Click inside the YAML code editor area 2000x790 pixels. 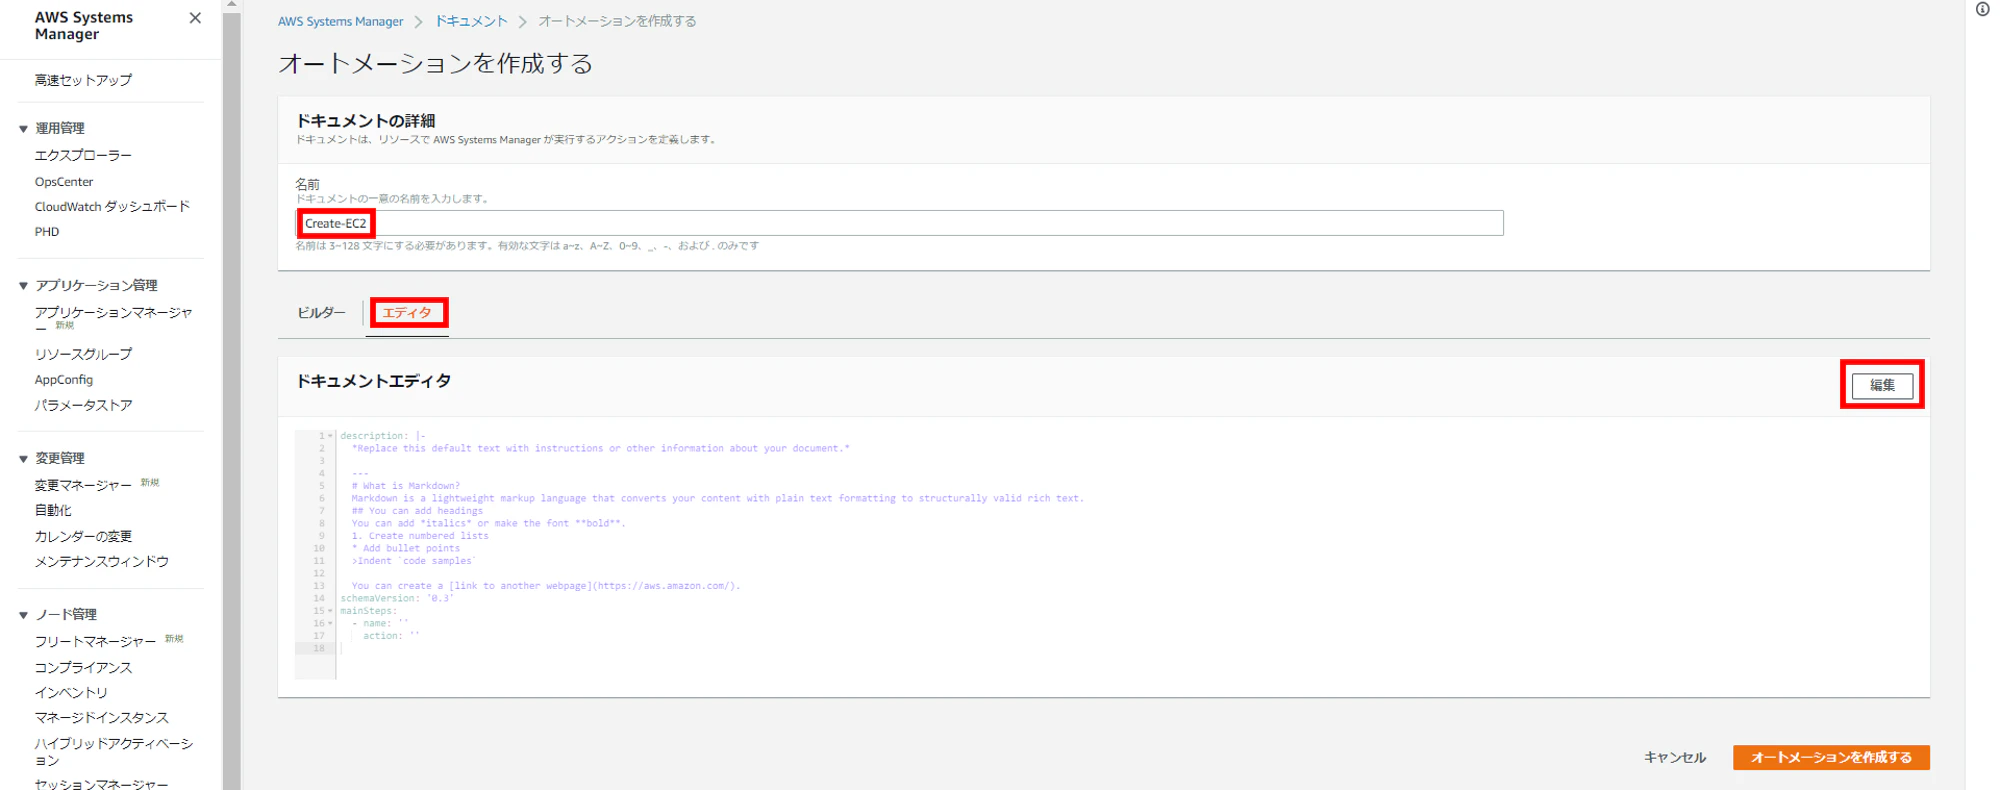(1104, 555)
